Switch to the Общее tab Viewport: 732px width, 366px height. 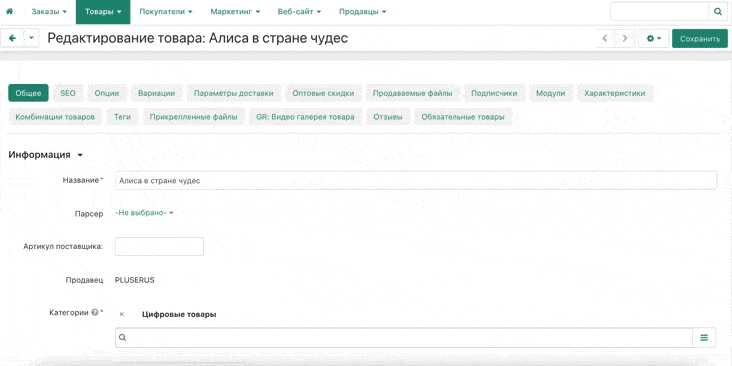28,93
